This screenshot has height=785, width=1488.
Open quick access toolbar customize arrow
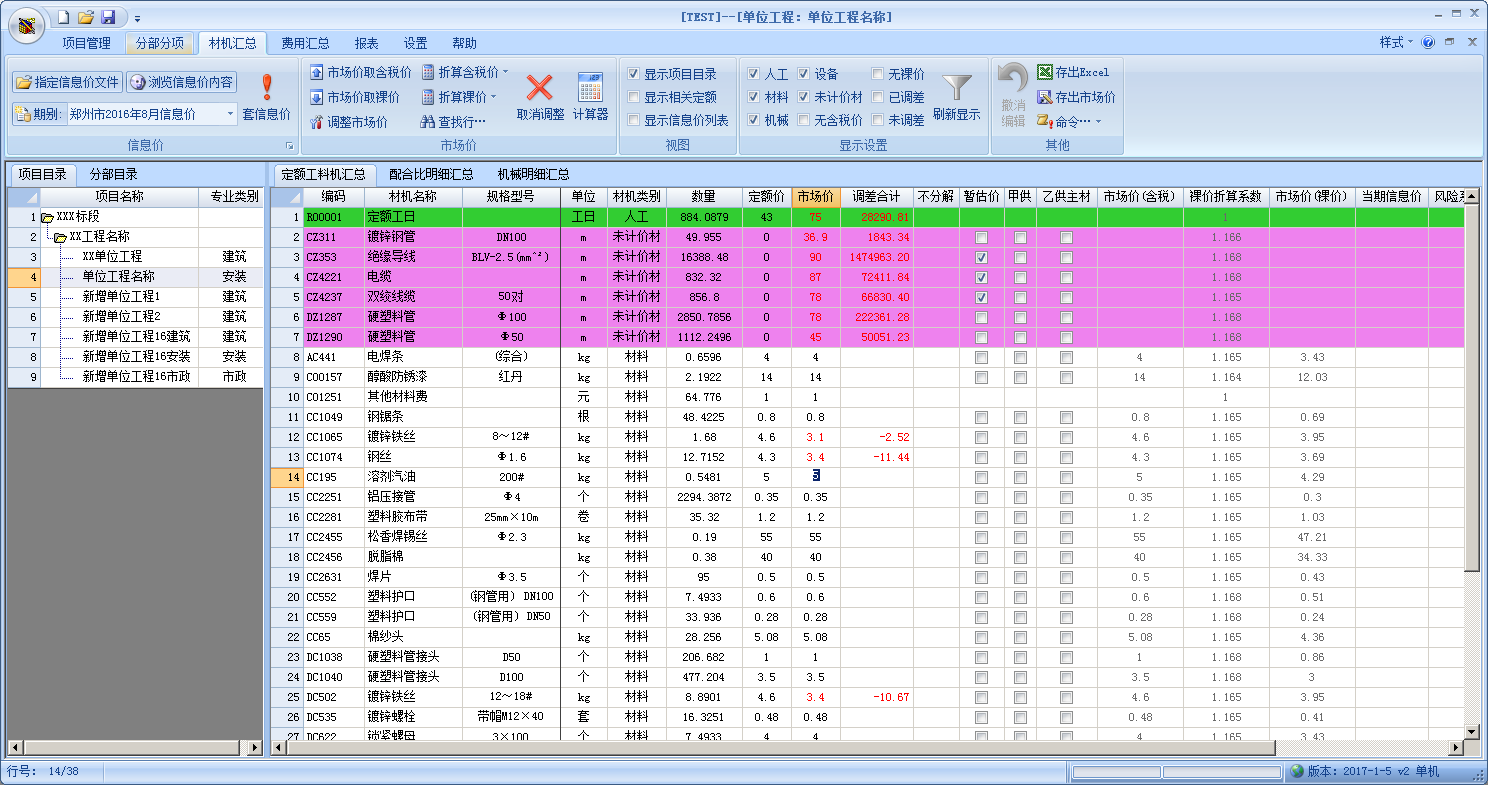(137, 18)
